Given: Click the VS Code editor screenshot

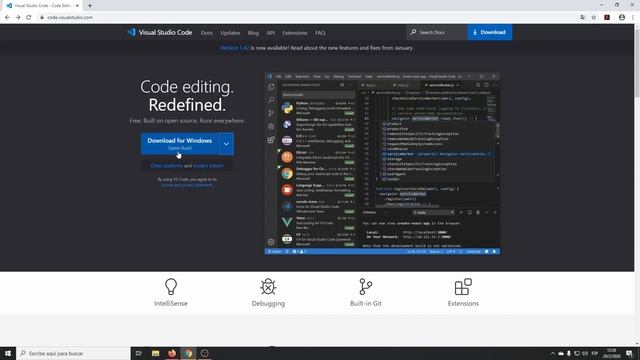Looking at the screenshot, I should [x=382, y=163].
